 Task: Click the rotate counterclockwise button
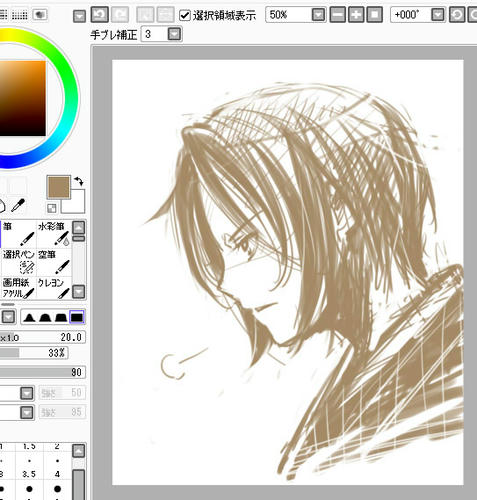[x=457, y=15]
